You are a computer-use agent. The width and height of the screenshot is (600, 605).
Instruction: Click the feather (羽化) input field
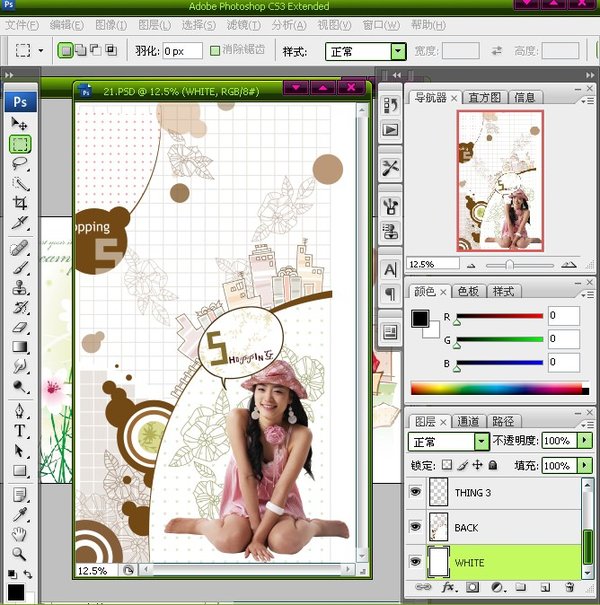(x=182, y=51)
